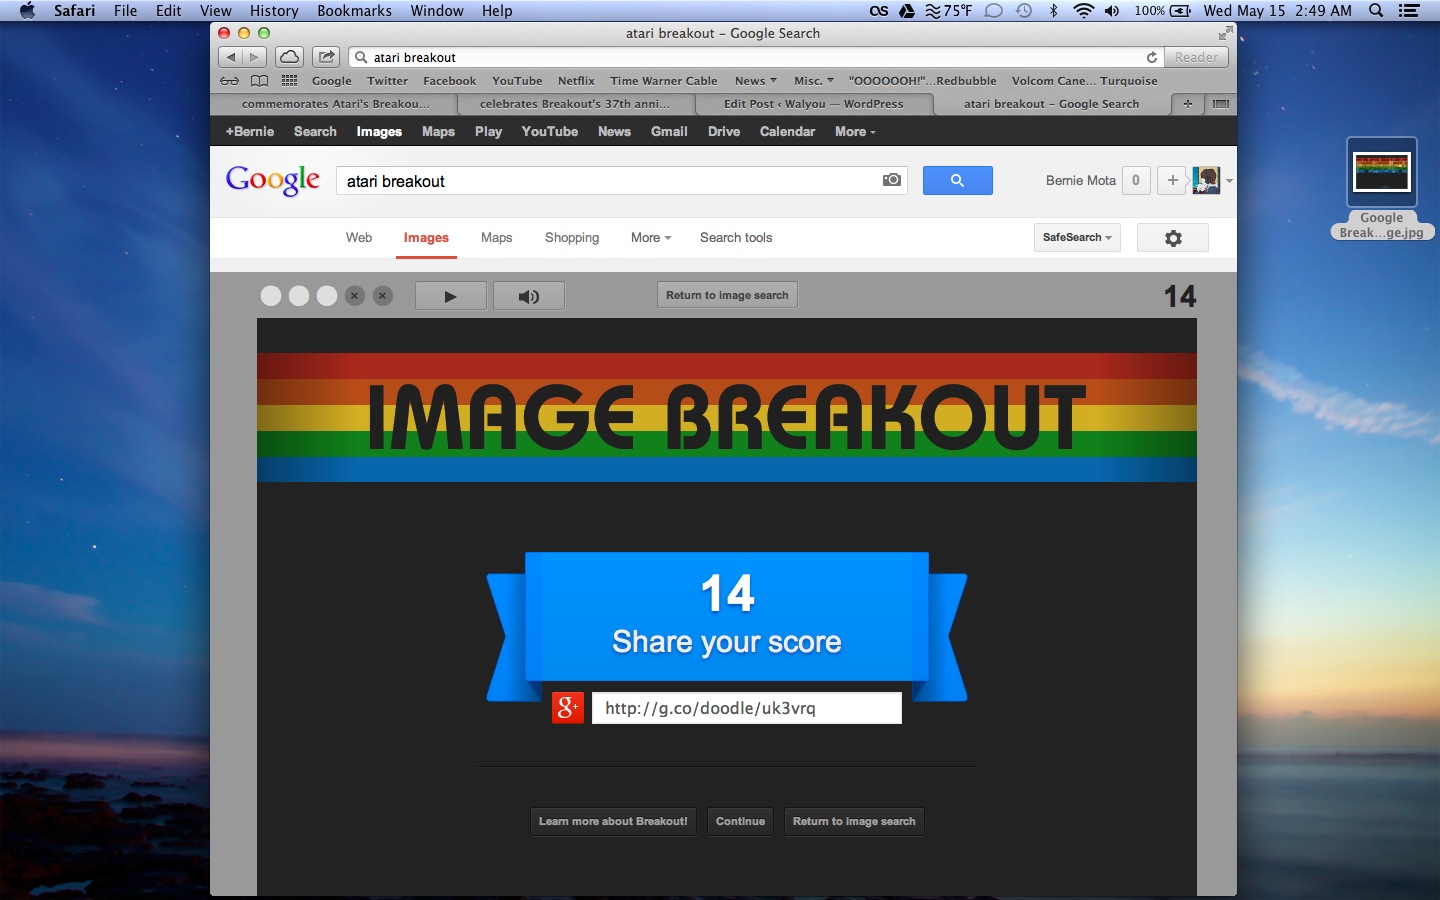Image resolution: width=1440 pixels, height=900 pixels.
Task: Switch to the Edit Post WordPress tab
Action: click(813, 104)
